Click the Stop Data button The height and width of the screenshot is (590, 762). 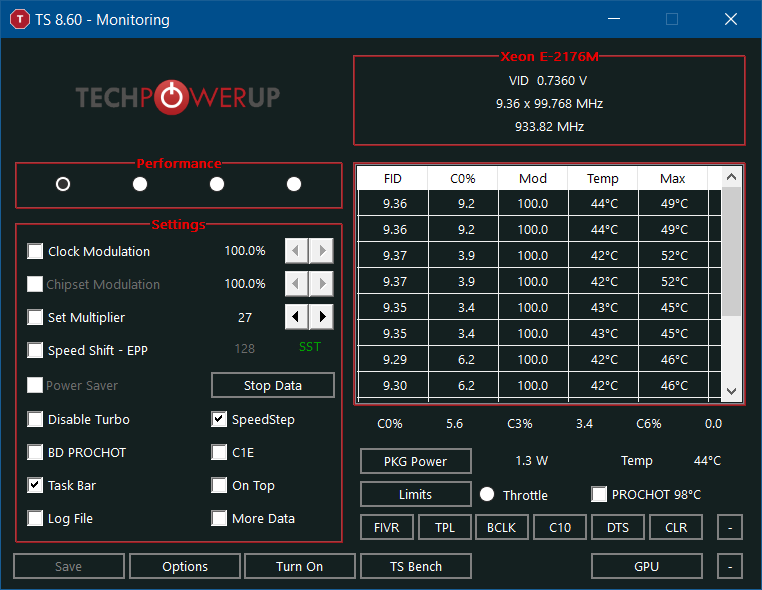pos(273,385)
